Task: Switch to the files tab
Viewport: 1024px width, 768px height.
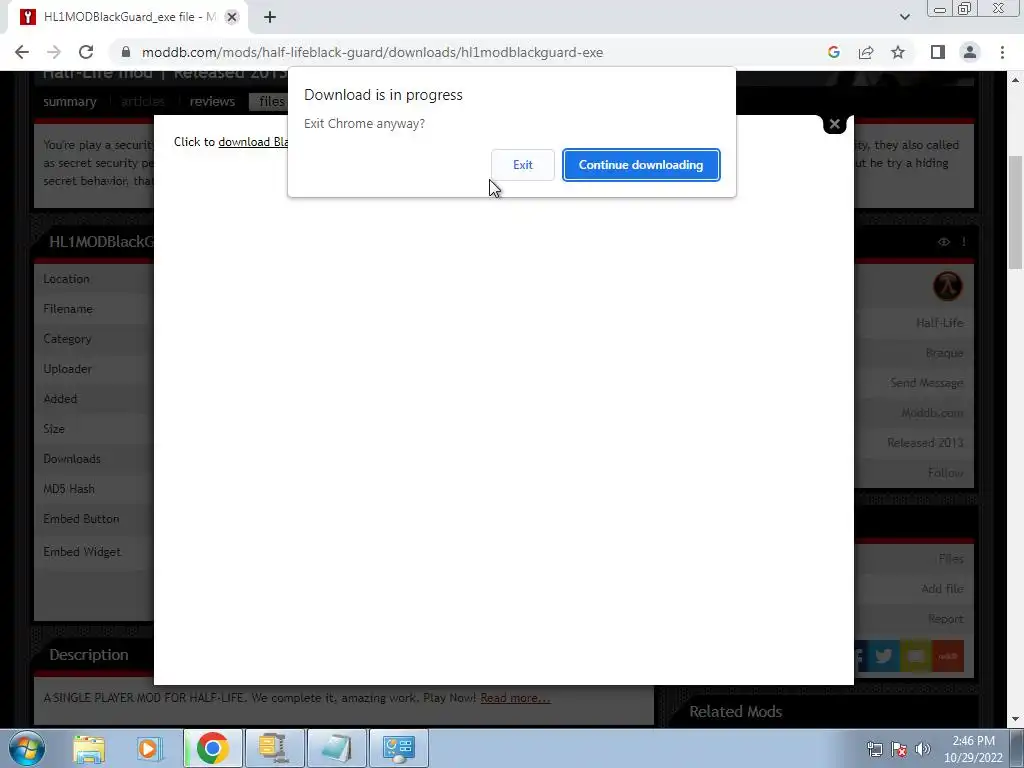Action: pyautogui.click(x=269, y=101)
